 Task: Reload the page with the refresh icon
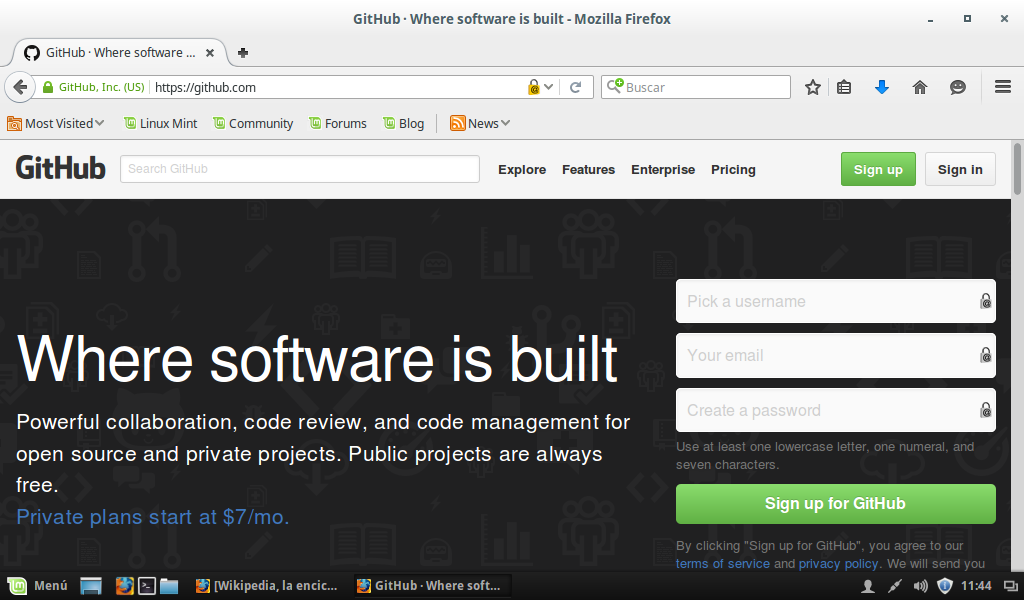point(575,87)
